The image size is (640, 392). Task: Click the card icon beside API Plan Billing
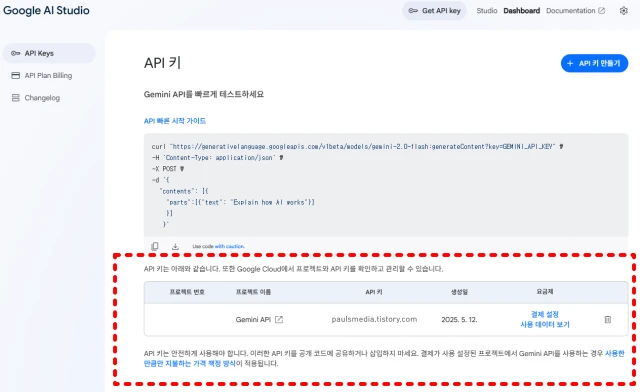pyautogui.click(x=16, y=76)
